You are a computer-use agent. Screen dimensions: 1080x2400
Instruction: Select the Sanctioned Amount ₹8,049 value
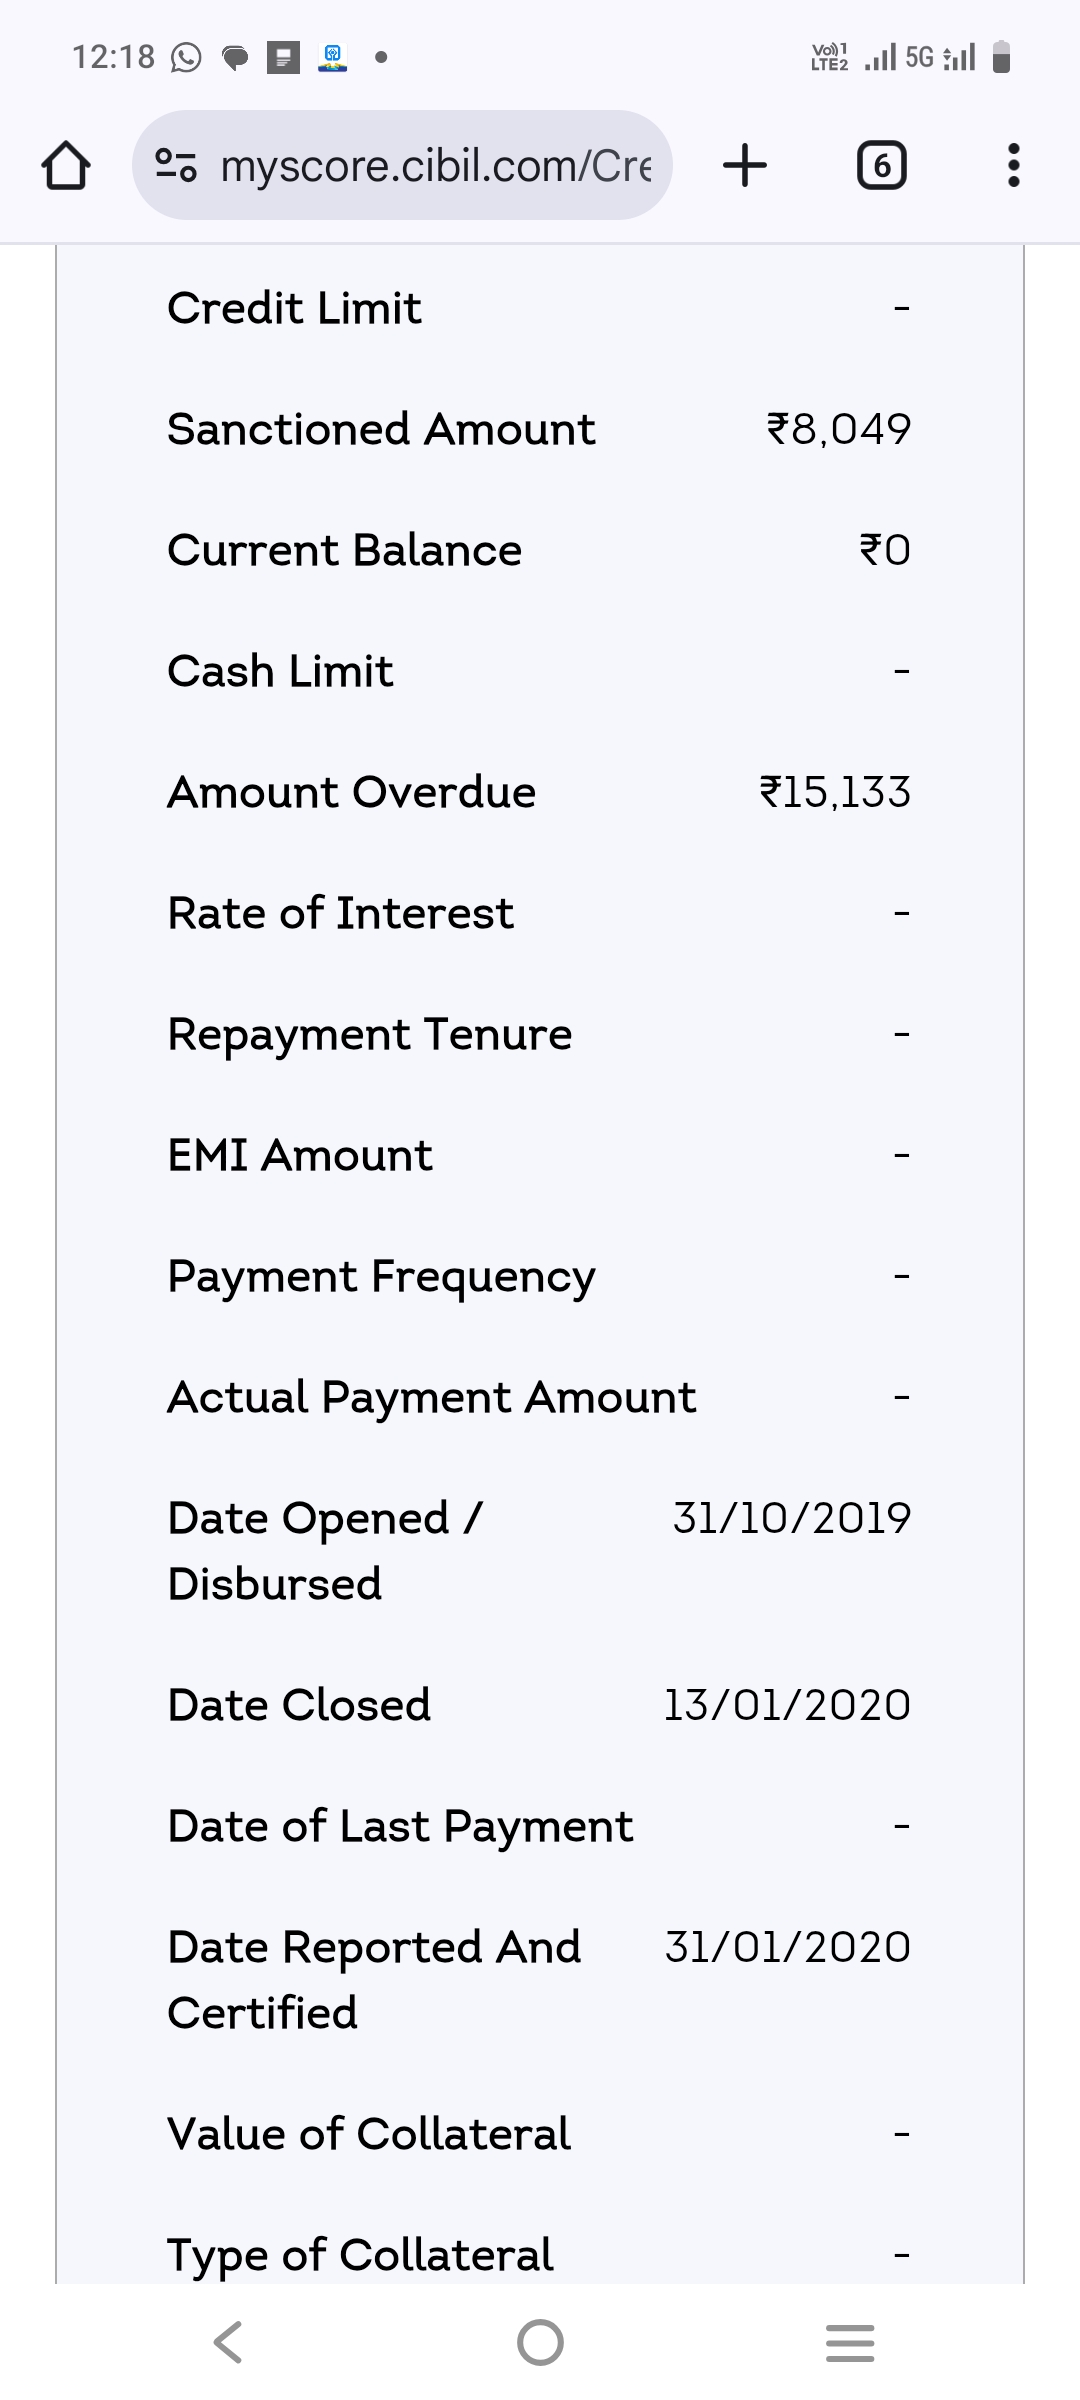click(838, 430)
